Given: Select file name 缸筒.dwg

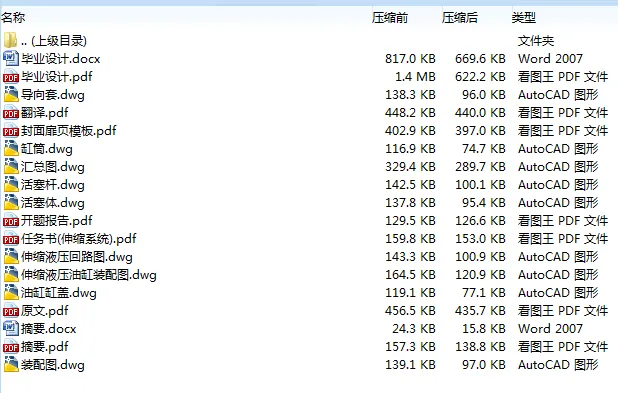Looking at the screenshot, I should (x=47, y=149).
